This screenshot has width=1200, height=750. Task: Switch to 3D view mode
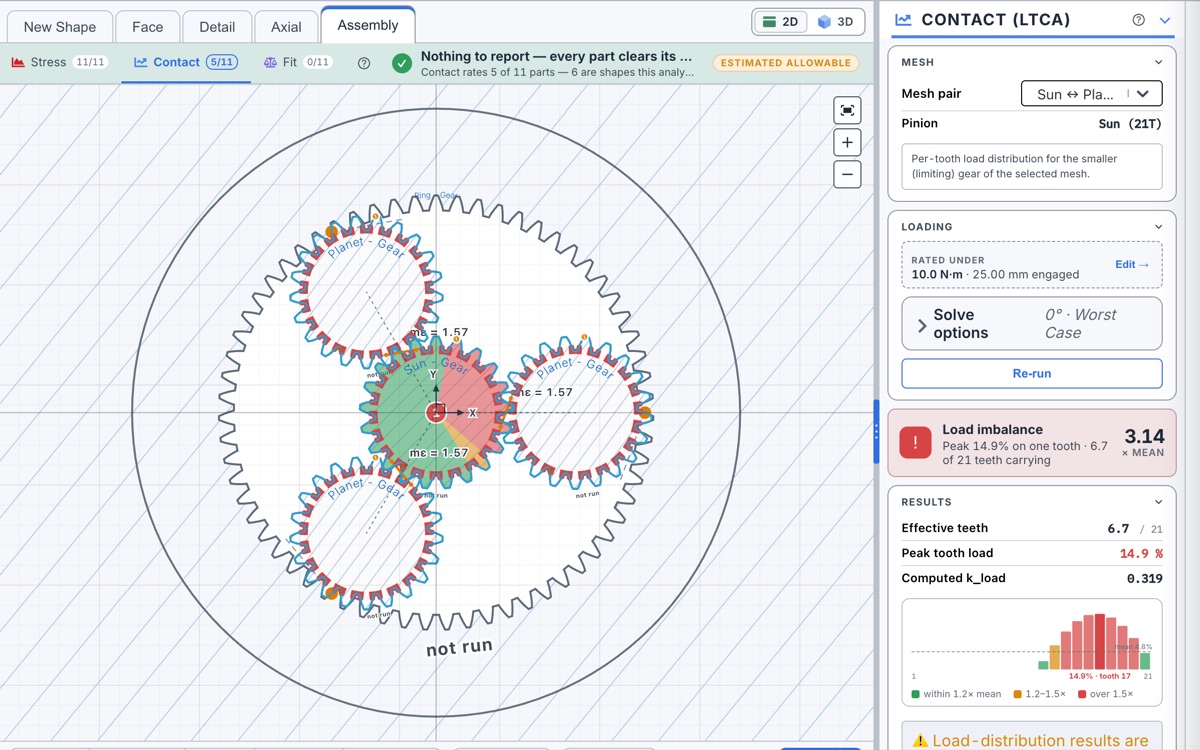point(835,21)
